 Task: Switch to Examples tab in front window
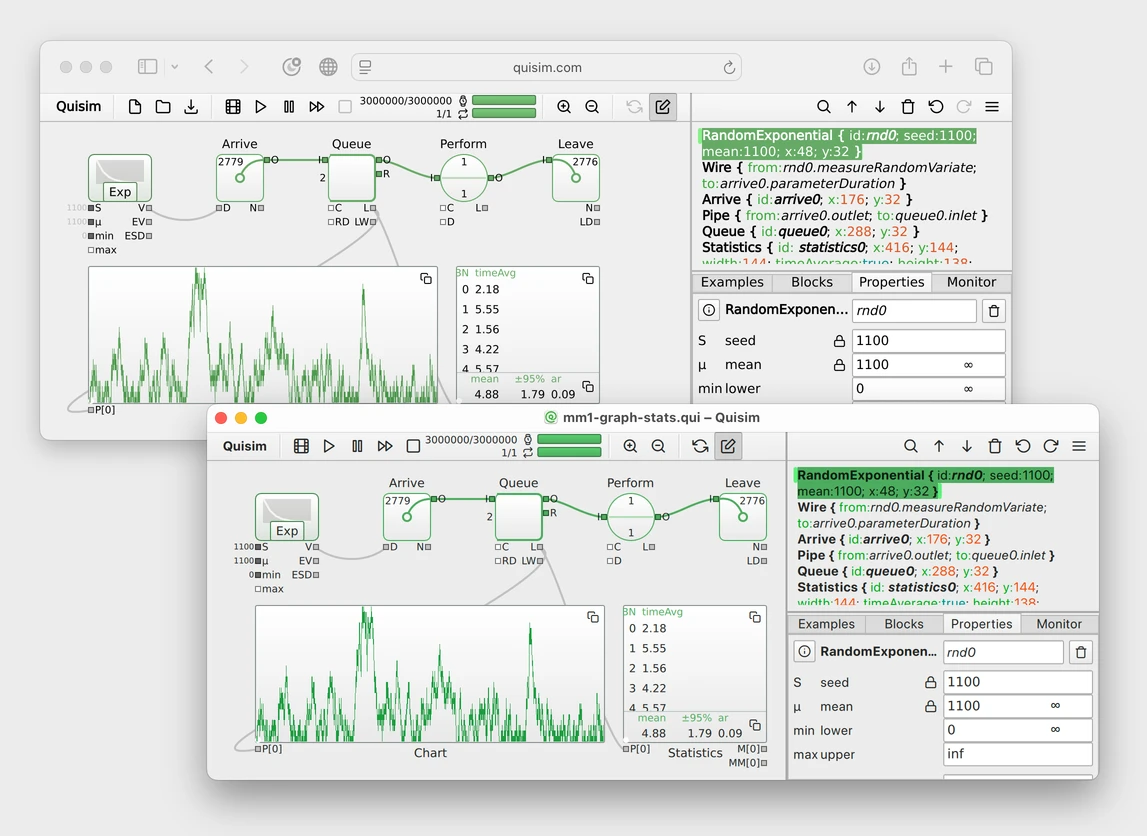pos(826,624)
